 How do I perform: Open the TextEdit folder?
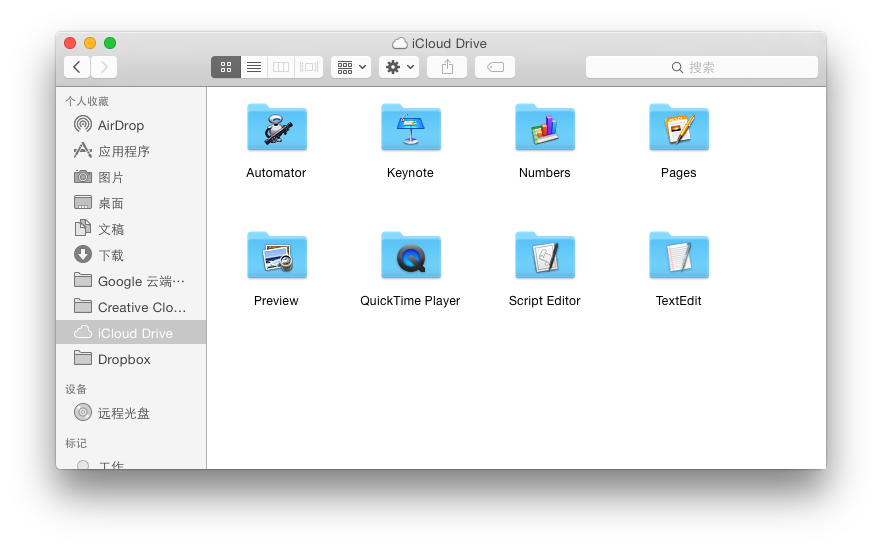point(678,256)
